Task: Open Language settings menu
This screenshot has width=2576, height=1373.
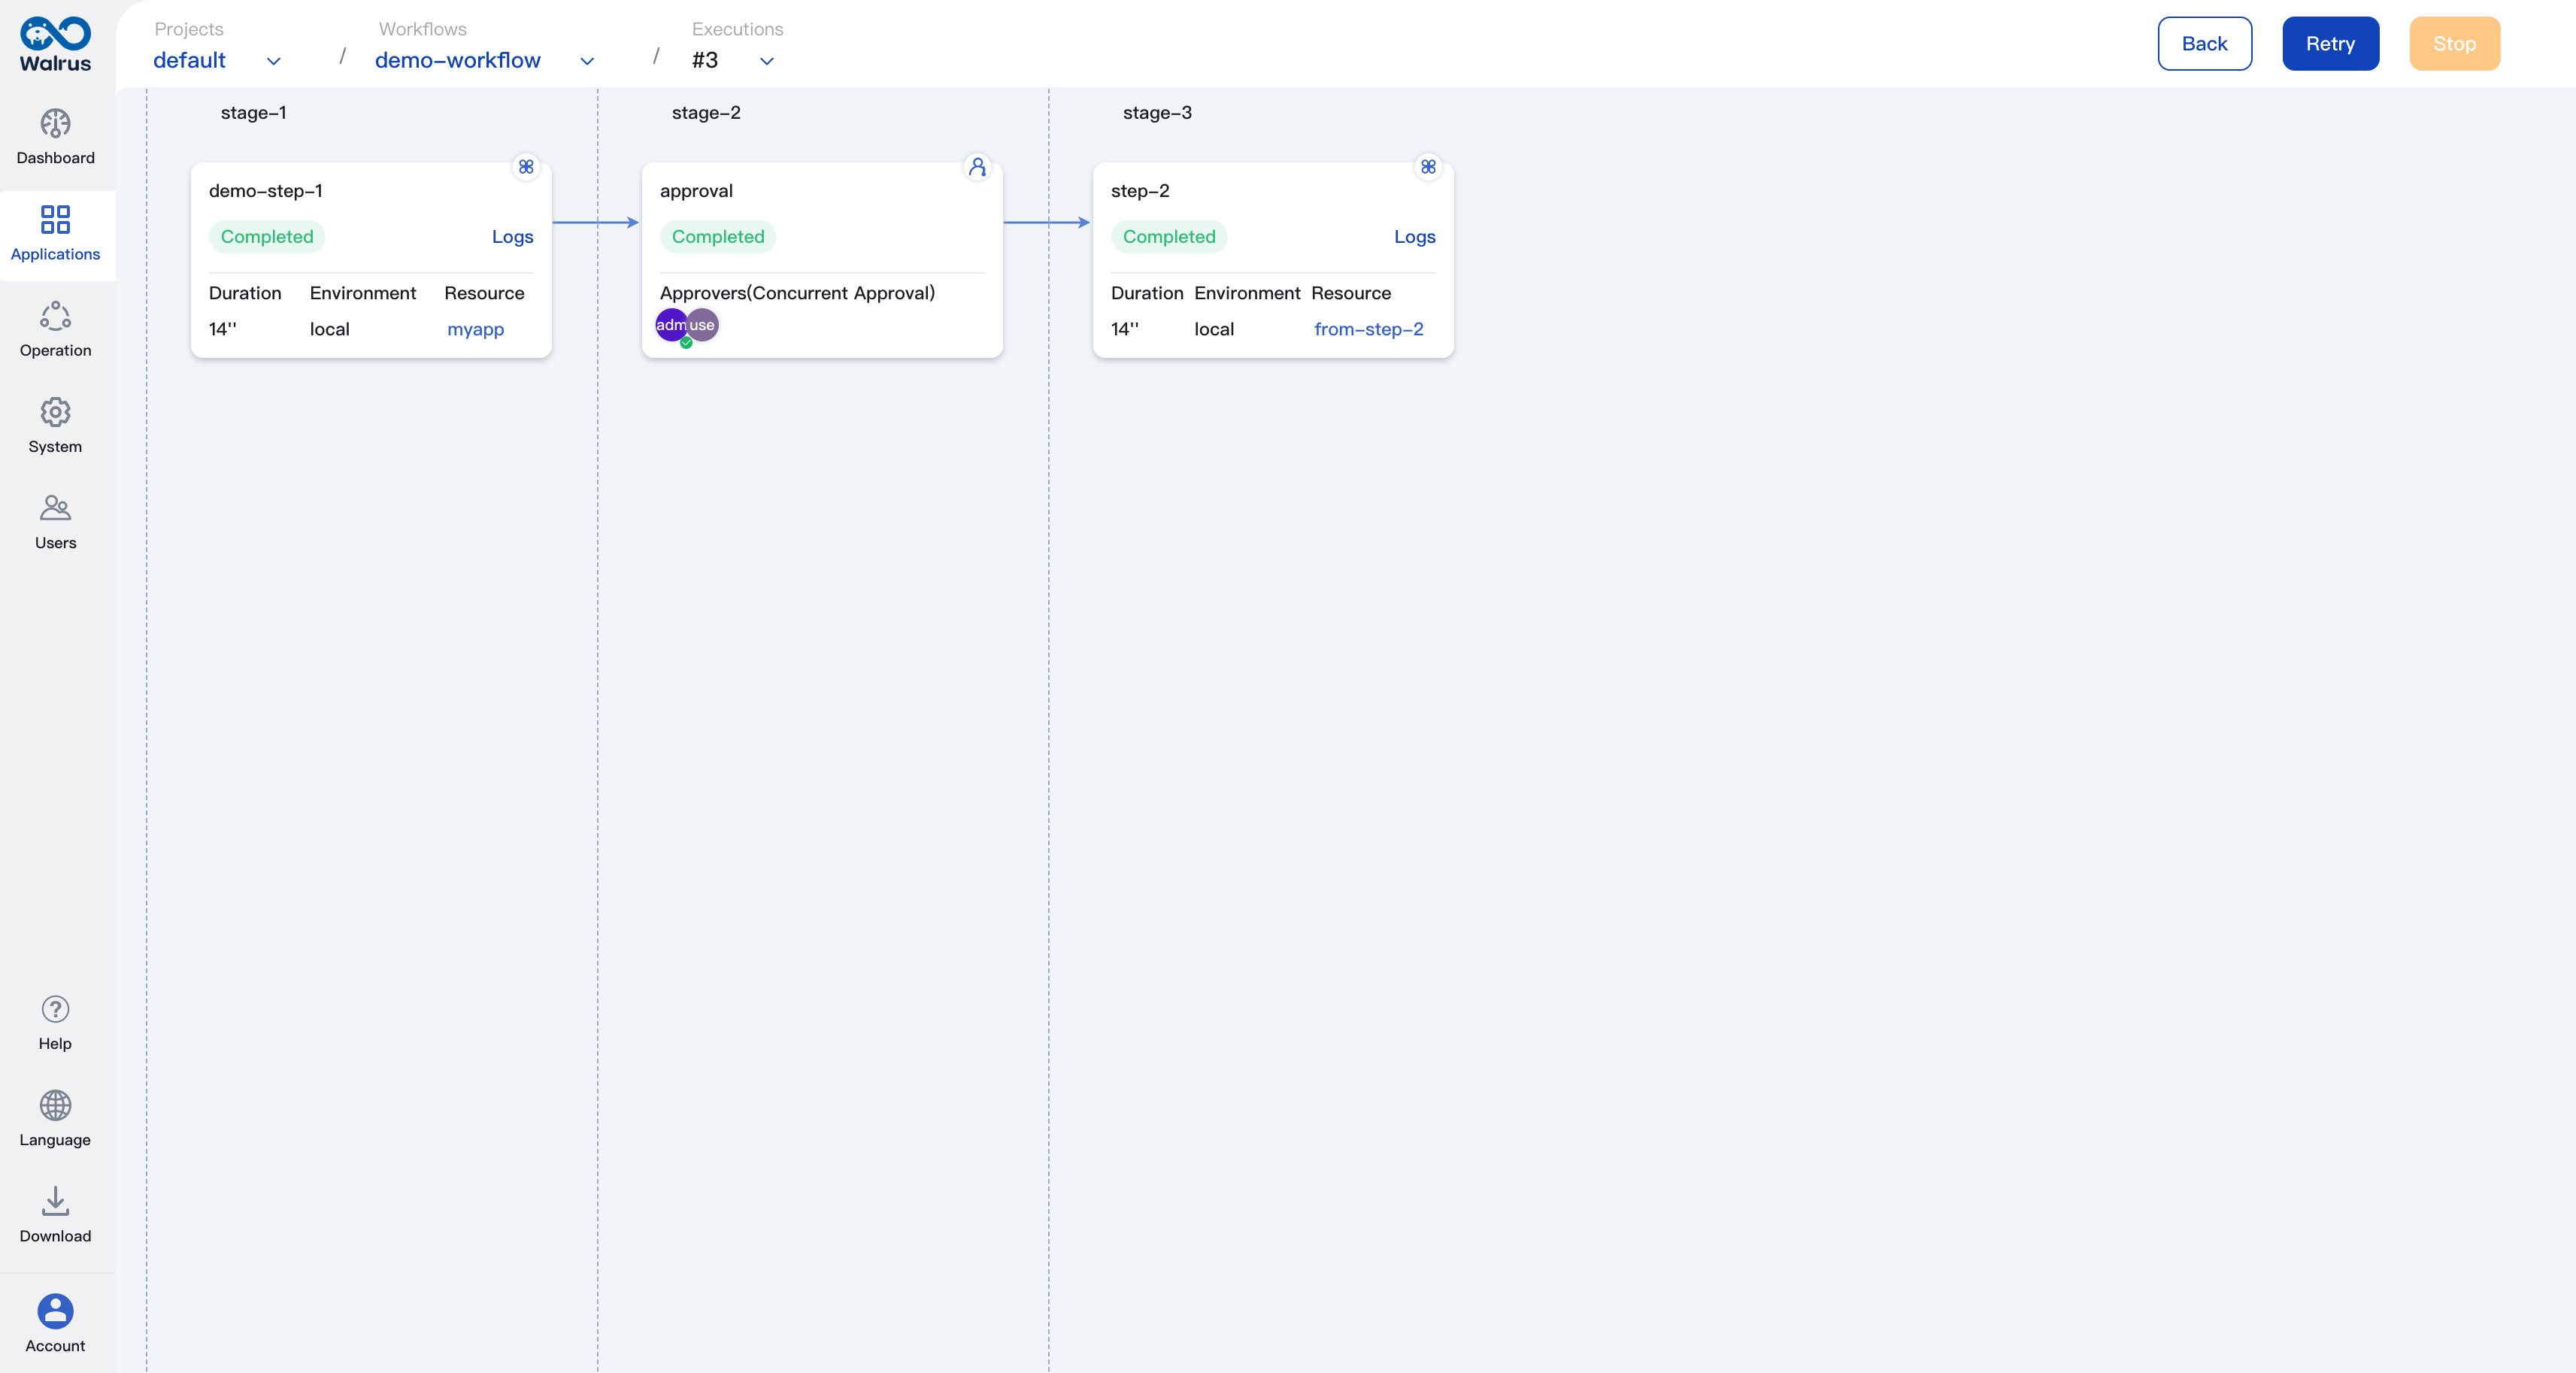Action: (55, 1117)
